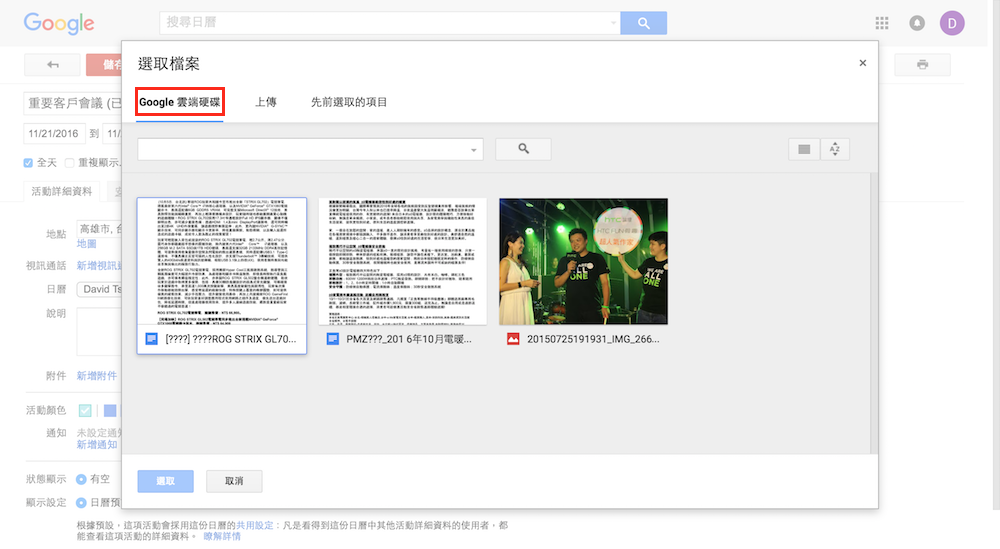The image size is (1000, 549).
Task: Toggle the 全天 all-day checkbox
Action: click(x=28, y=163)
